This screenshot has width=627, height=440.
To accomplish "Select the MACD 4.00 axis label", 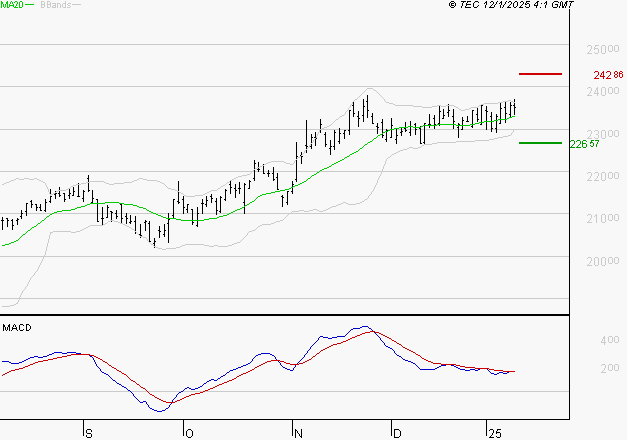I will tap(610, 340).
